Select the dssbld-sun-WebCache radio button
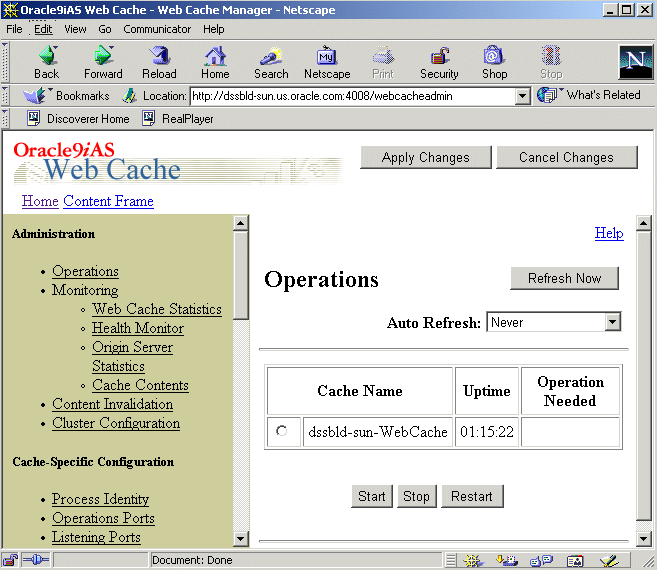 (282, 431)
